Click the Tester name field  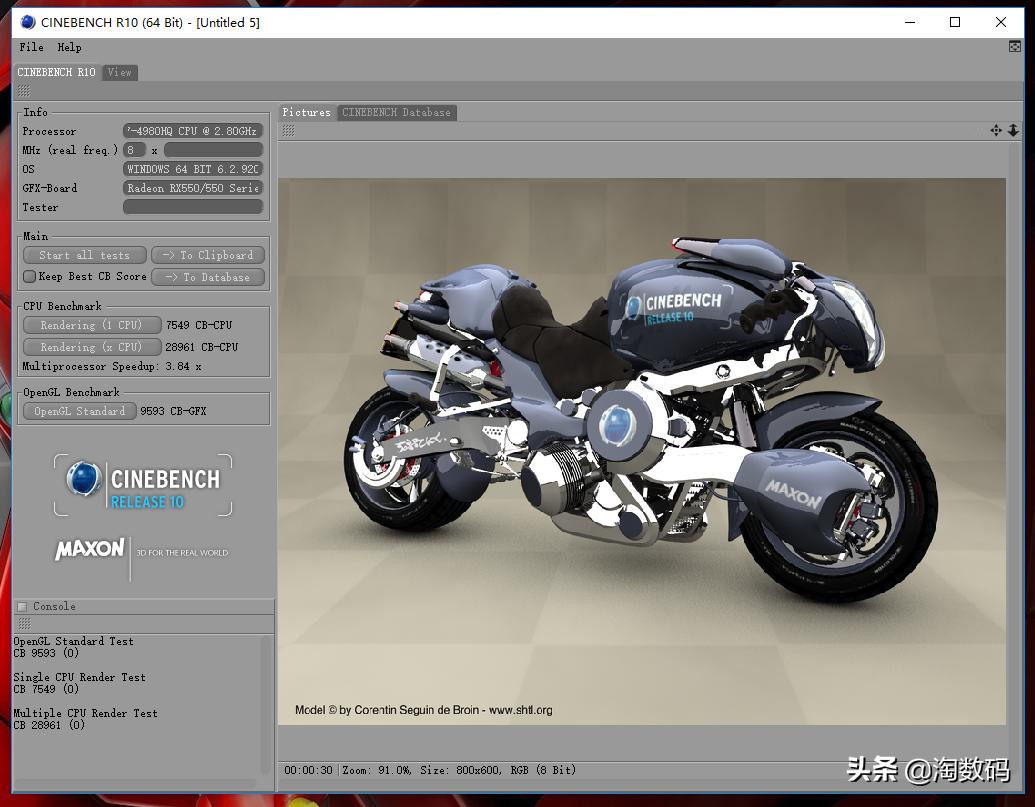(x=193, y=207)
